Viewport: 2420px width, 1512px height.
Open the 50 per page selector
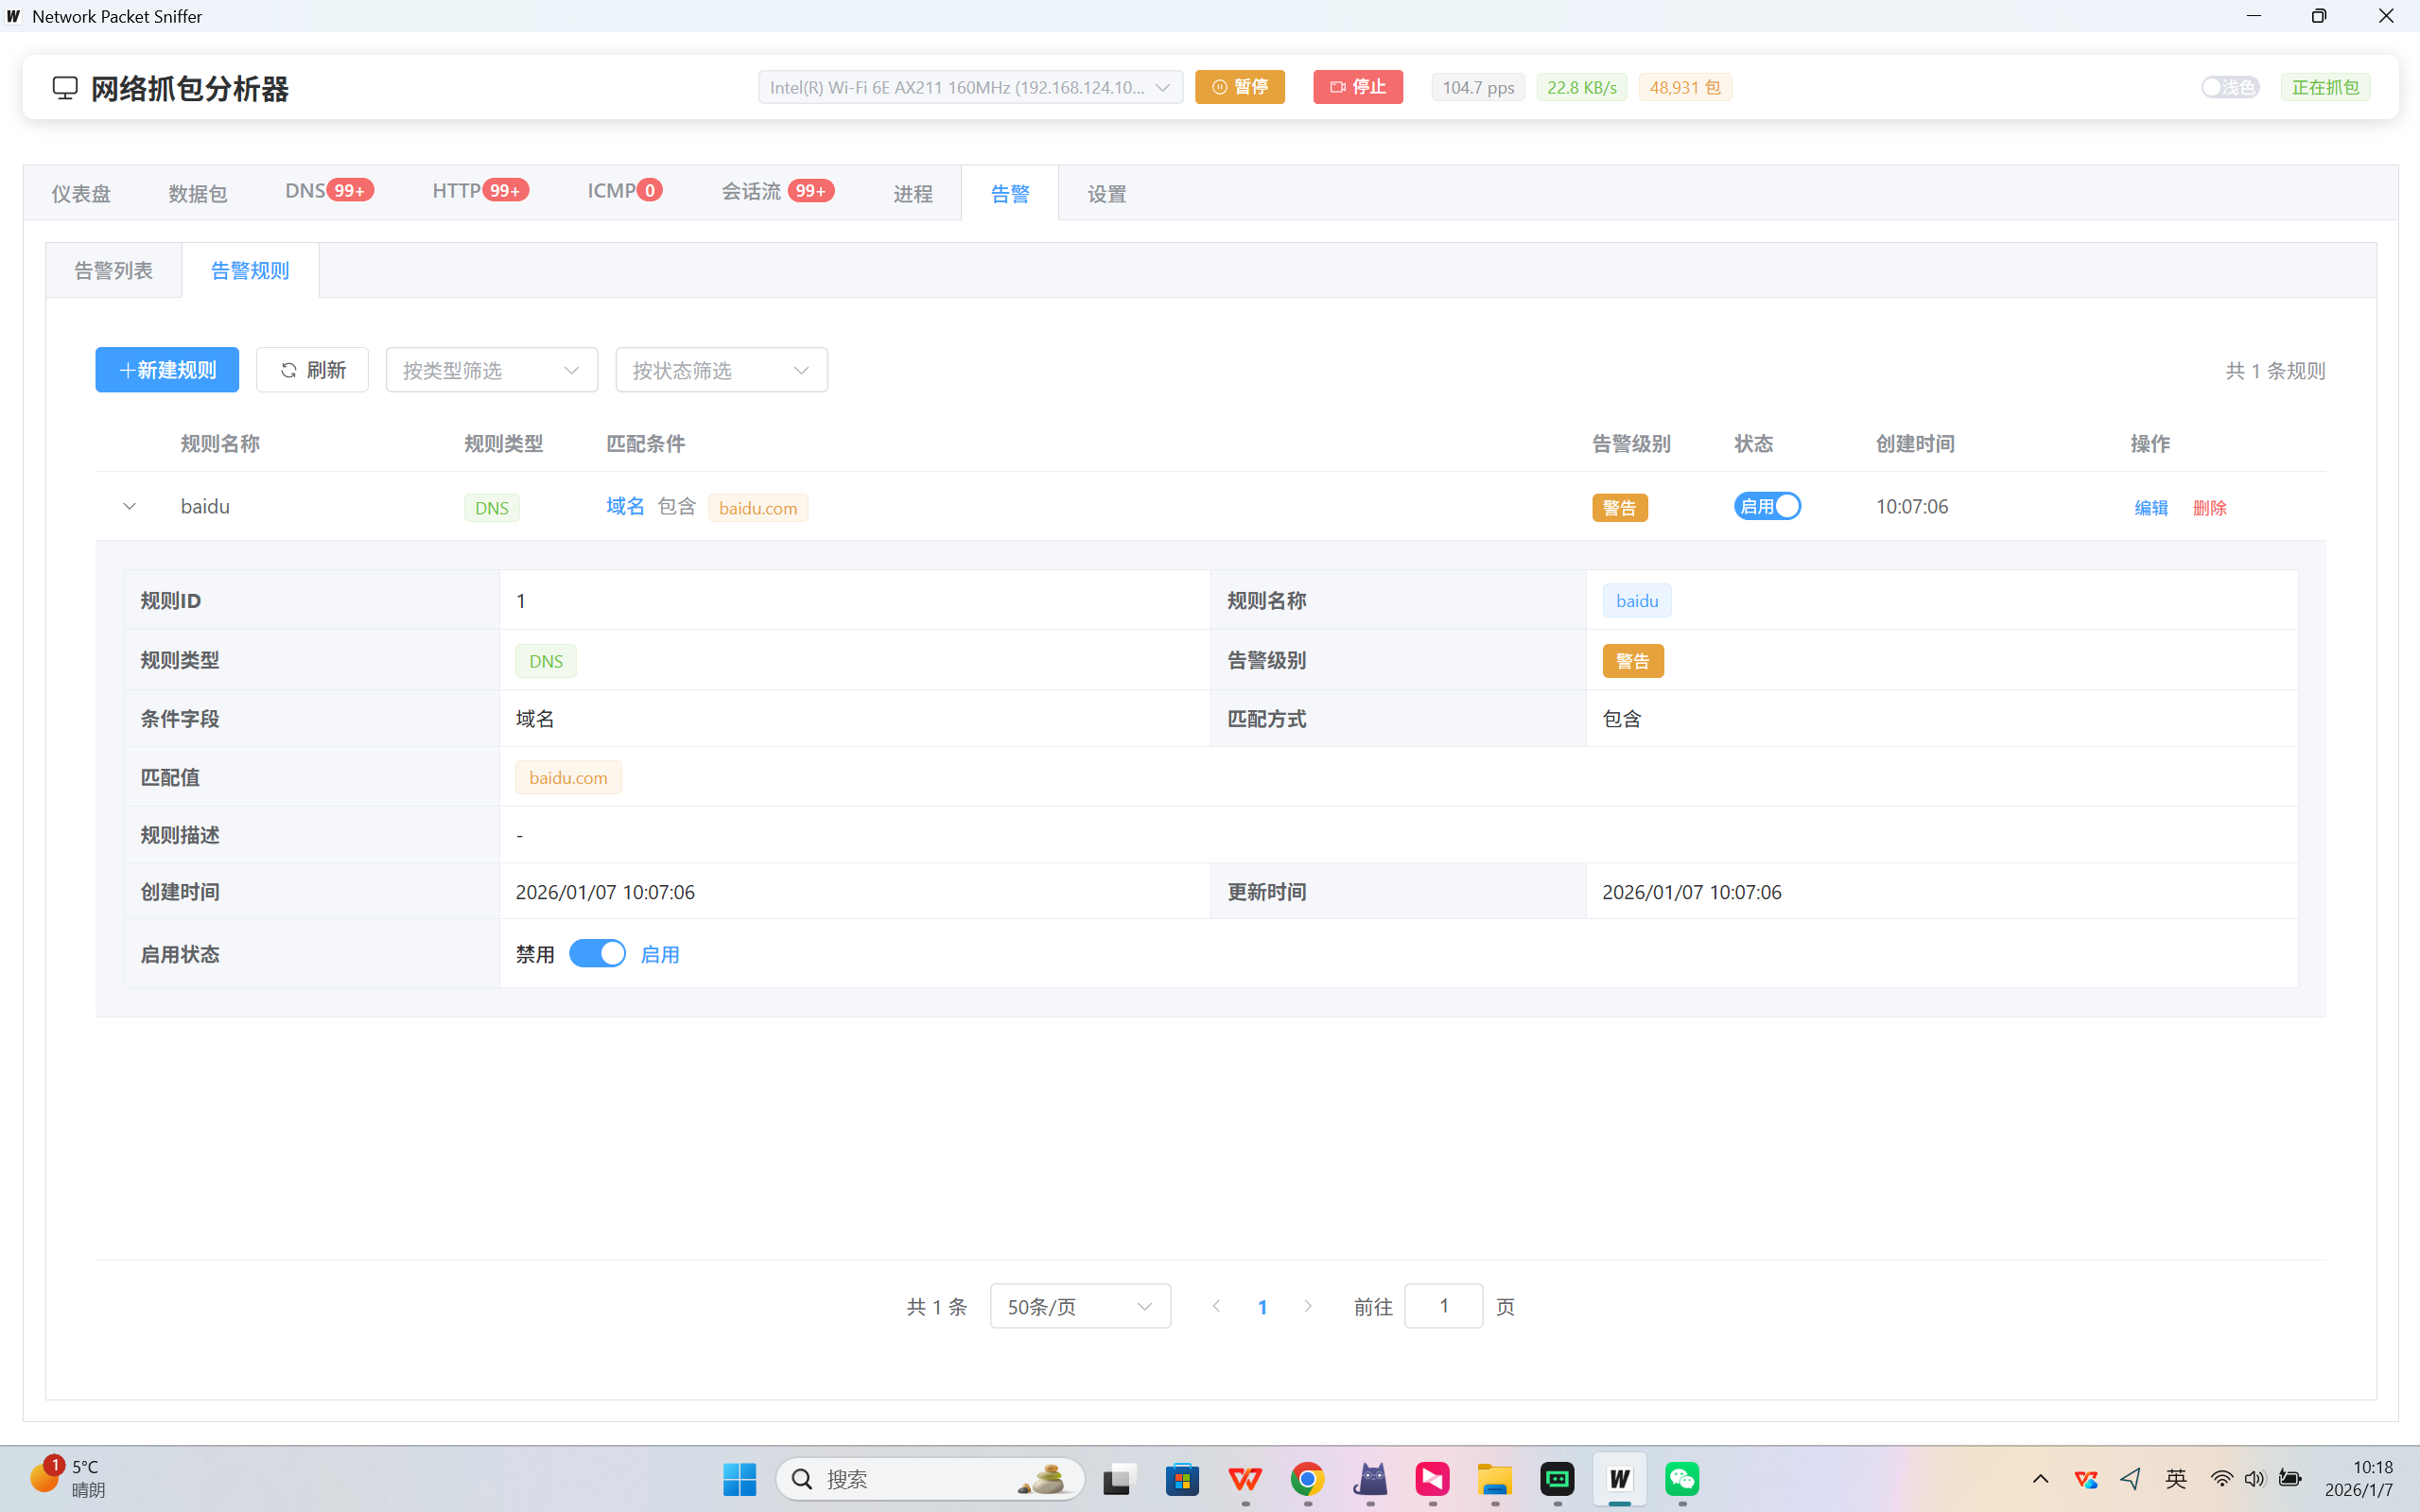[1079, 1306]
